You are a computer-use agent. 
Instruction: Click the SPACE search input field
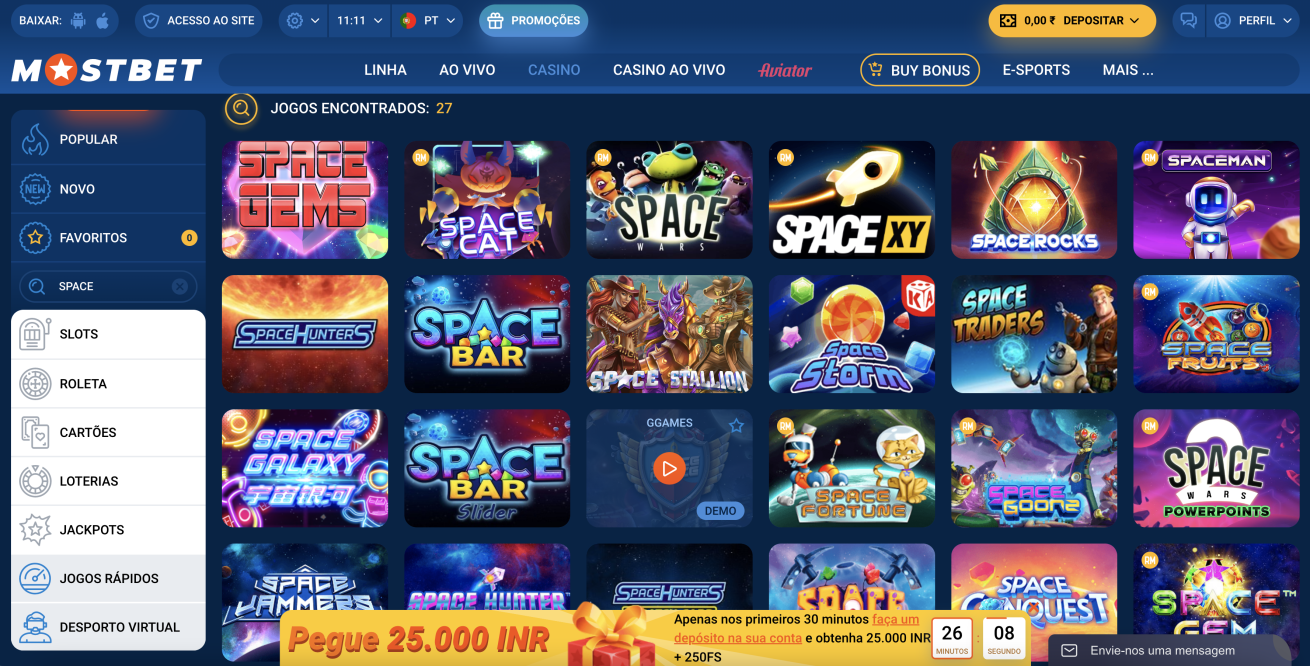point(108,287)
